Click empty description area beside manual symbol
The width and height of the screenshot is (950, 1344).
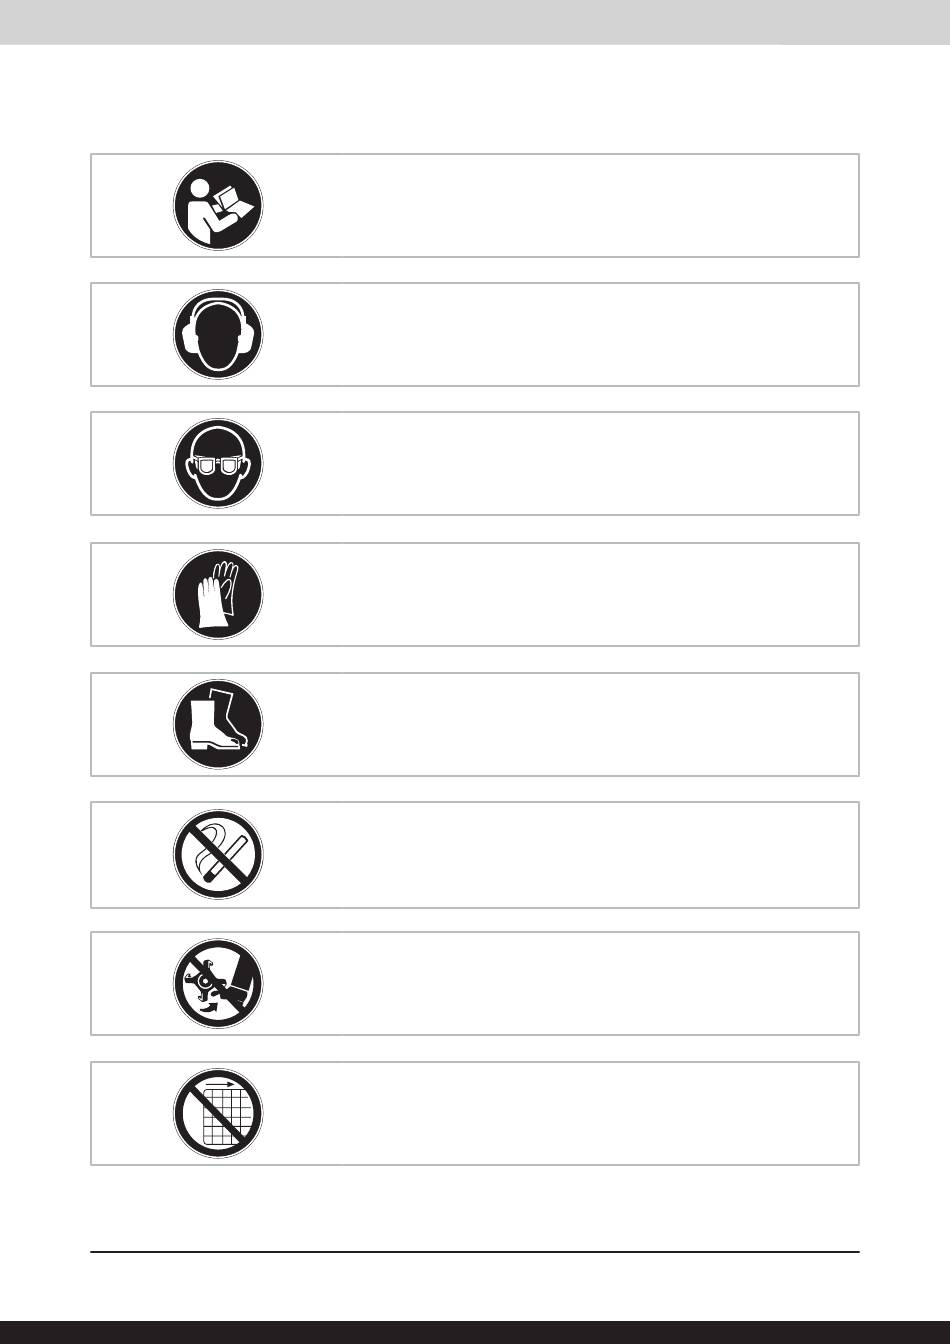(560, 206)
